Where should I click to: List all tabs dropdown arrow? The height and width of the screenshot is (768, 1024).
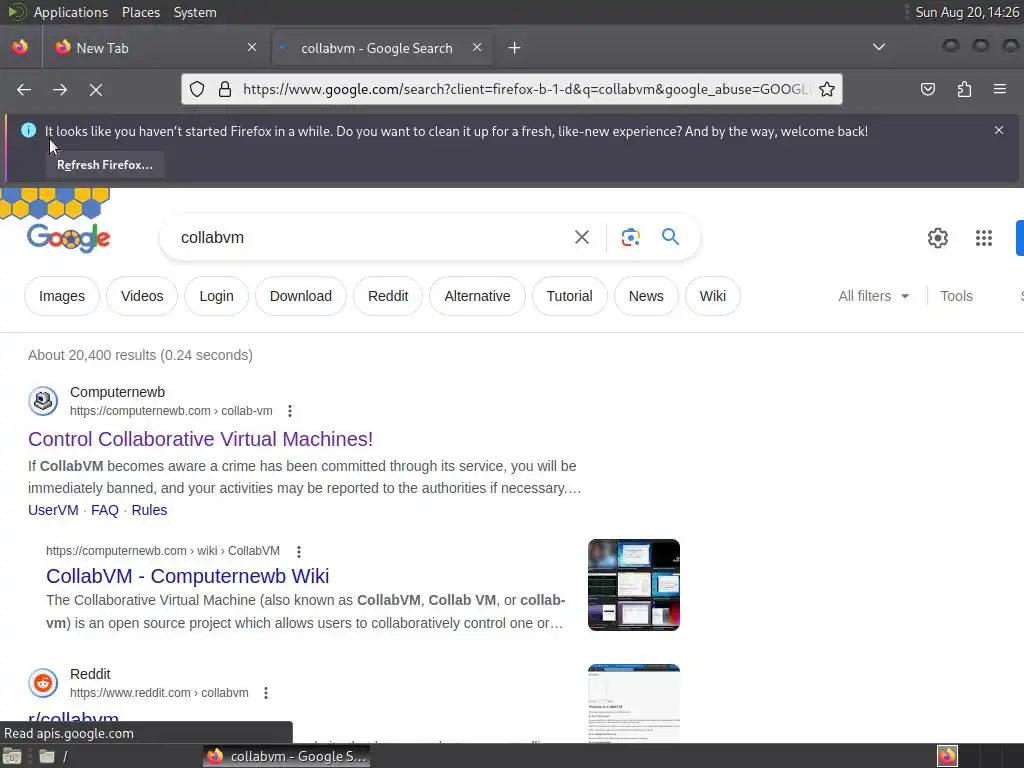click(x=879, y=47)
